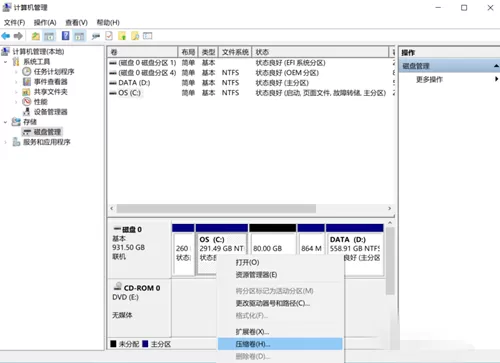Sort by the 布局 column header

click(x=188, y=52)
